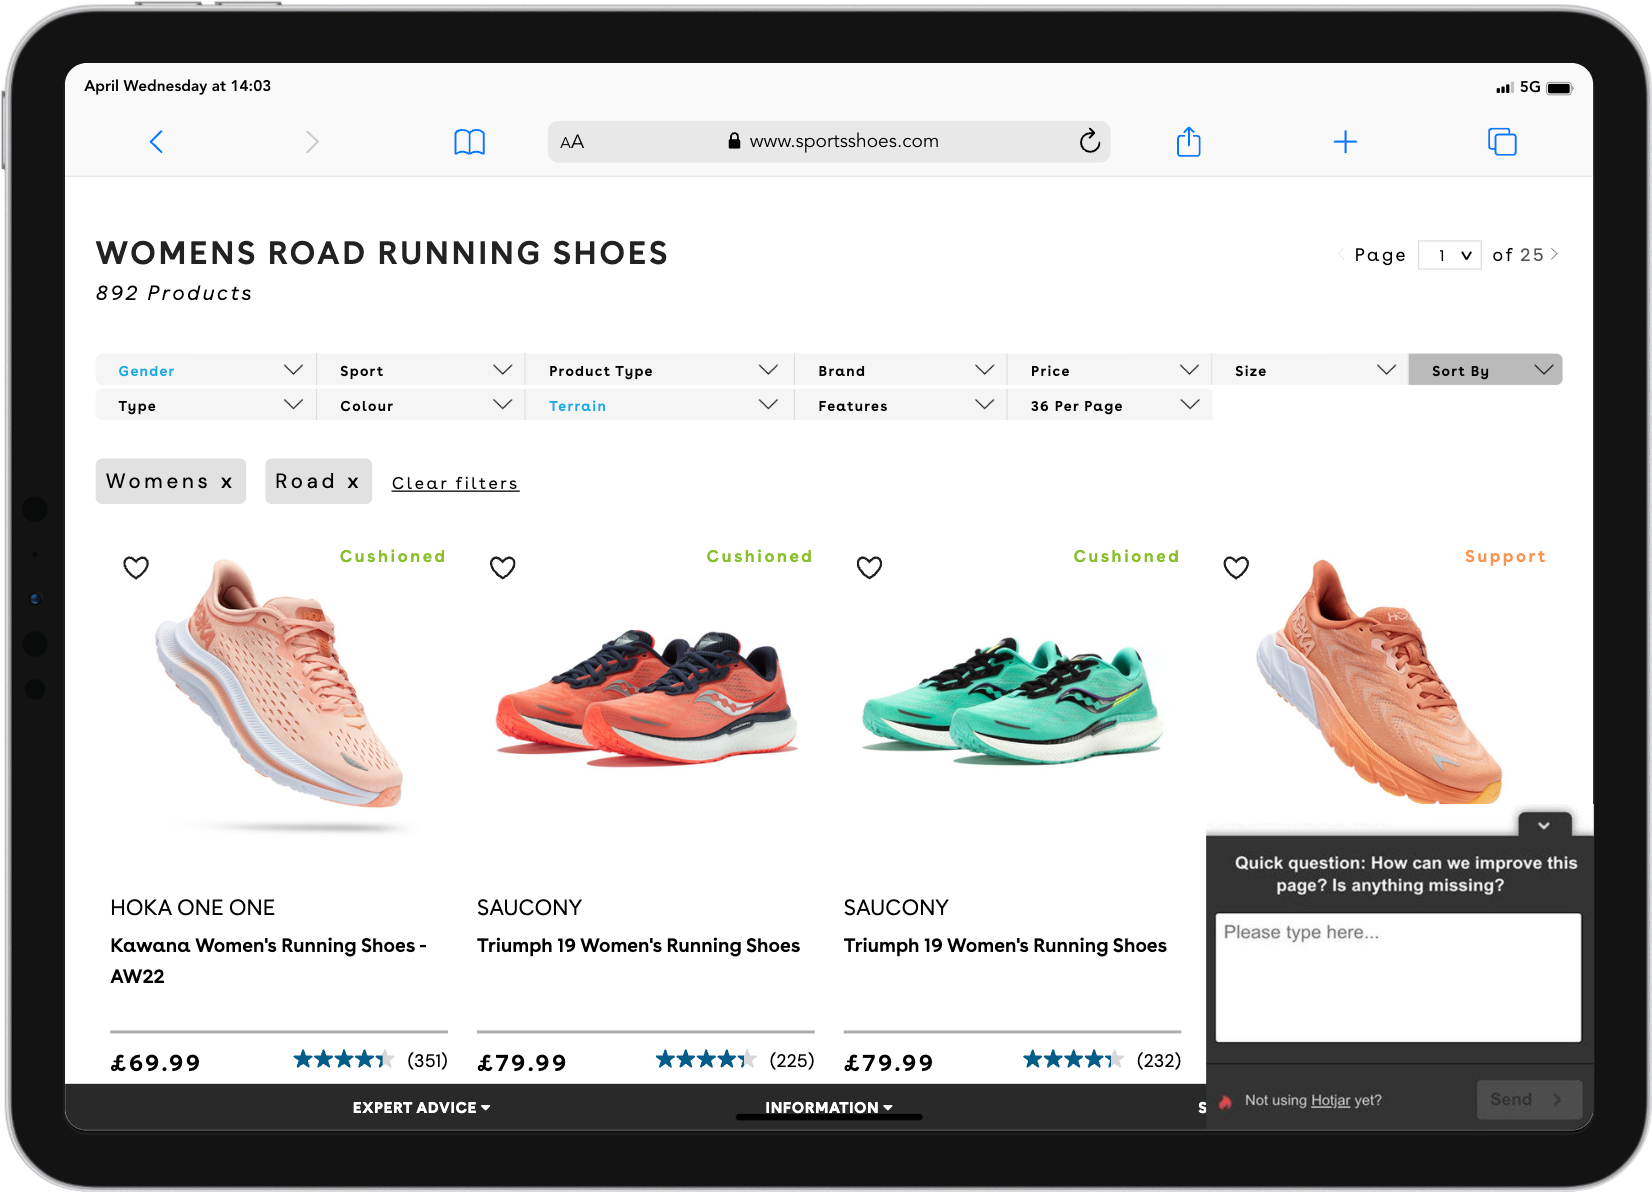
Task: Expand the Colour filter dropdown
Action: coord(421,405)
